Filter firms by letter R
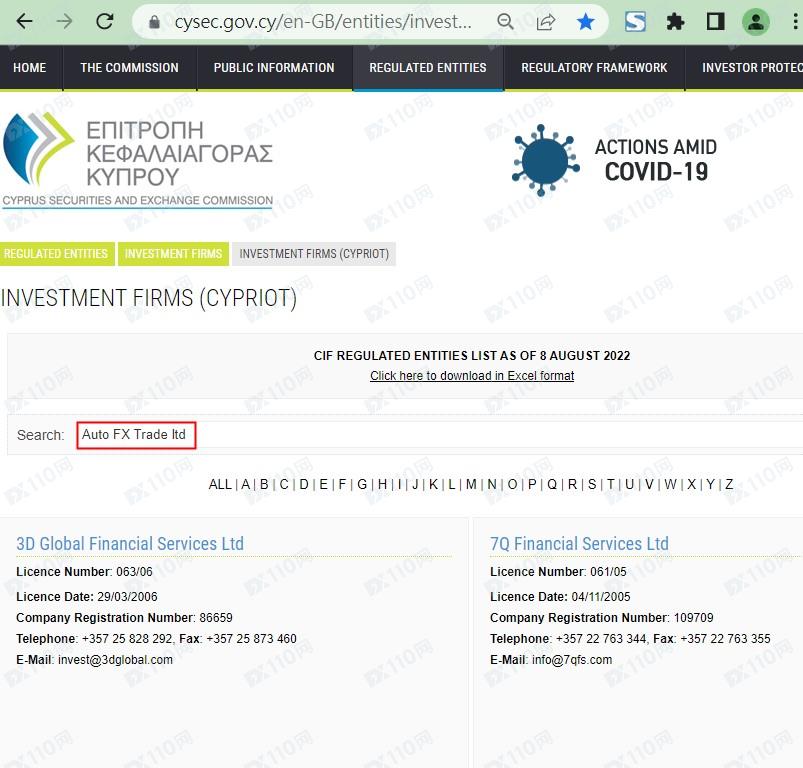 pyautogui.click(x=573, y=484)
